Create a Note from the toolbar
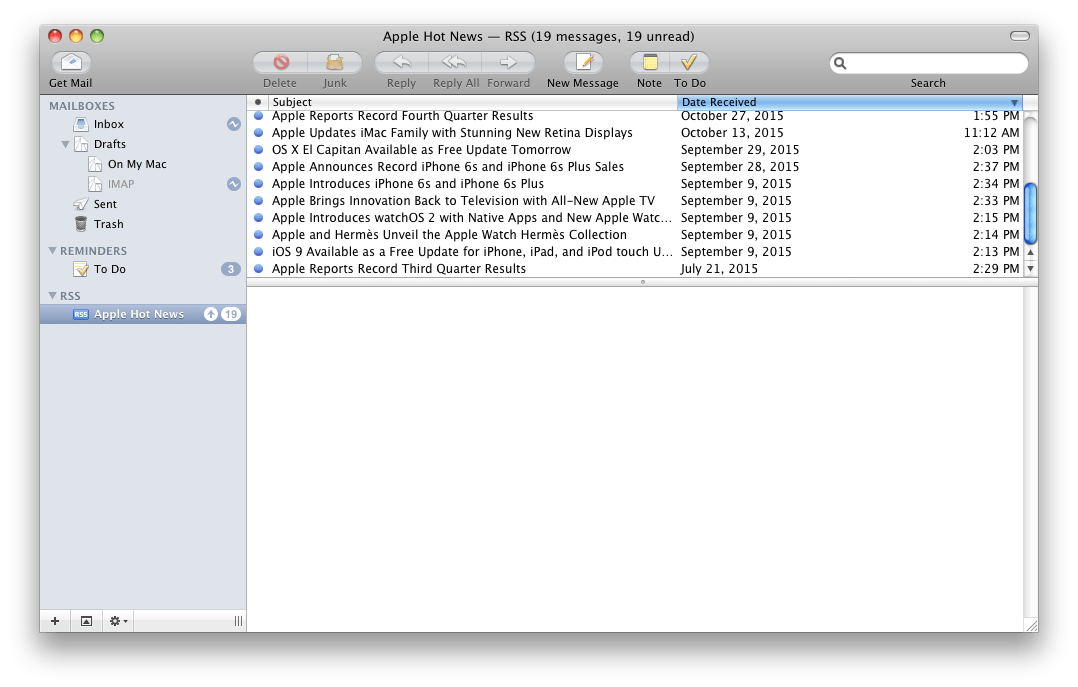 pos(650,63)
